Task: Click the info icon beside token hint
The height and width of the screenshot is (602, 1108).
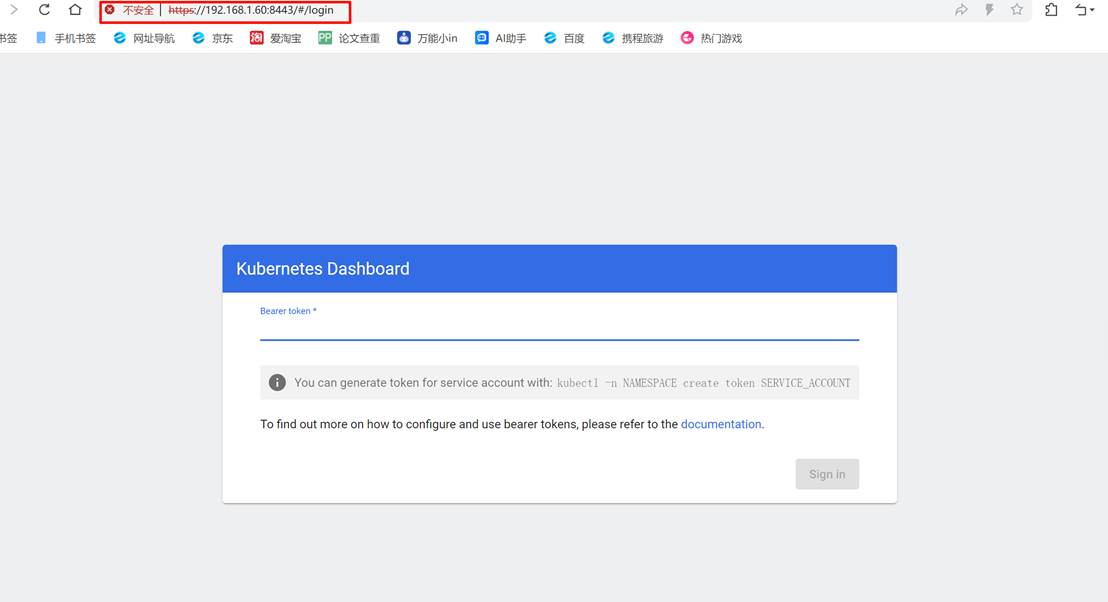Action: [277, 382]
